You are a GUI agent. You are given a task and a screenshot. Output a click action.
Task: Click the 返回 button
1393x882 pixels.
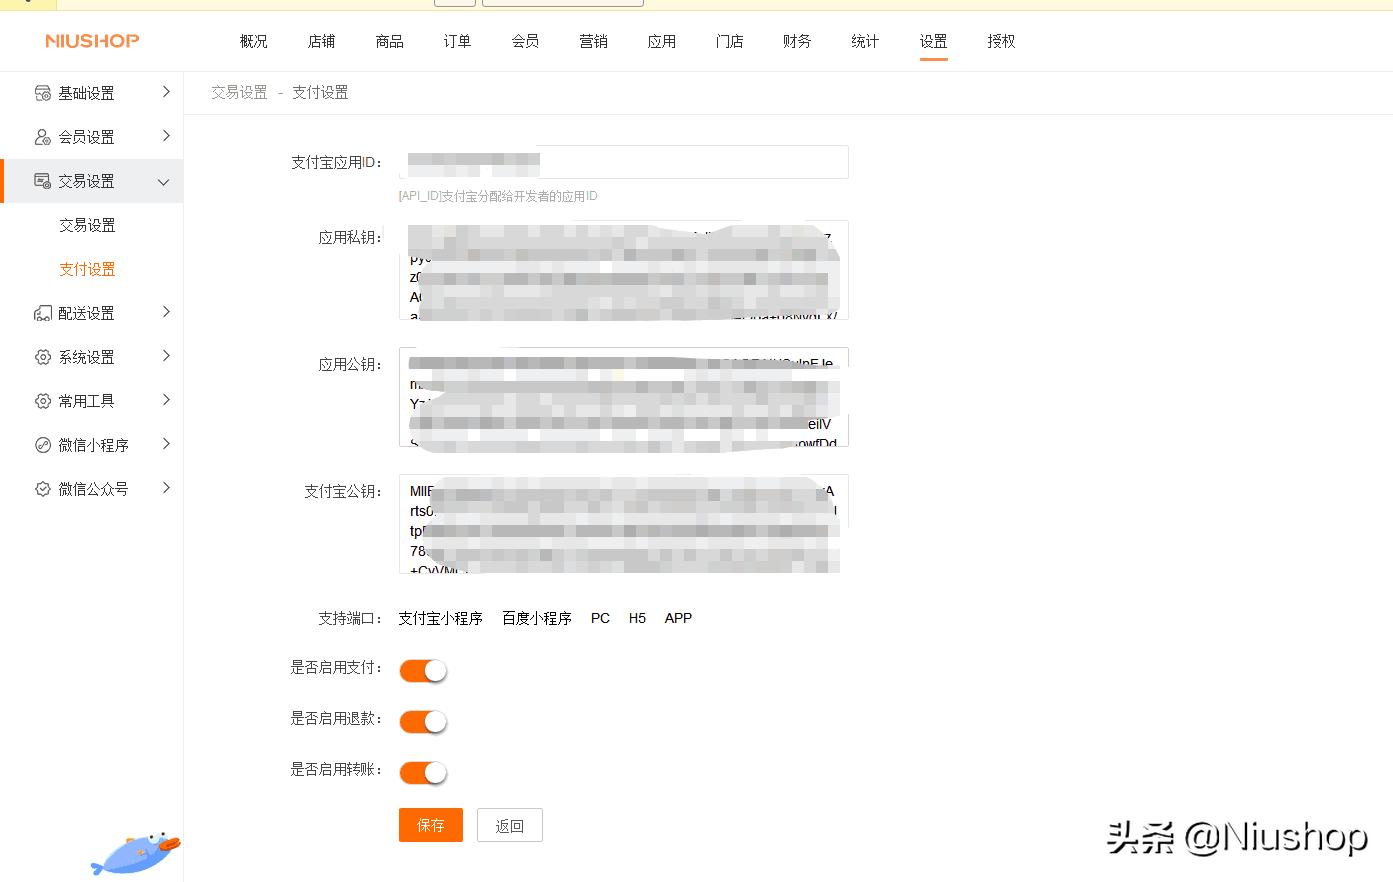pos(509,825)
